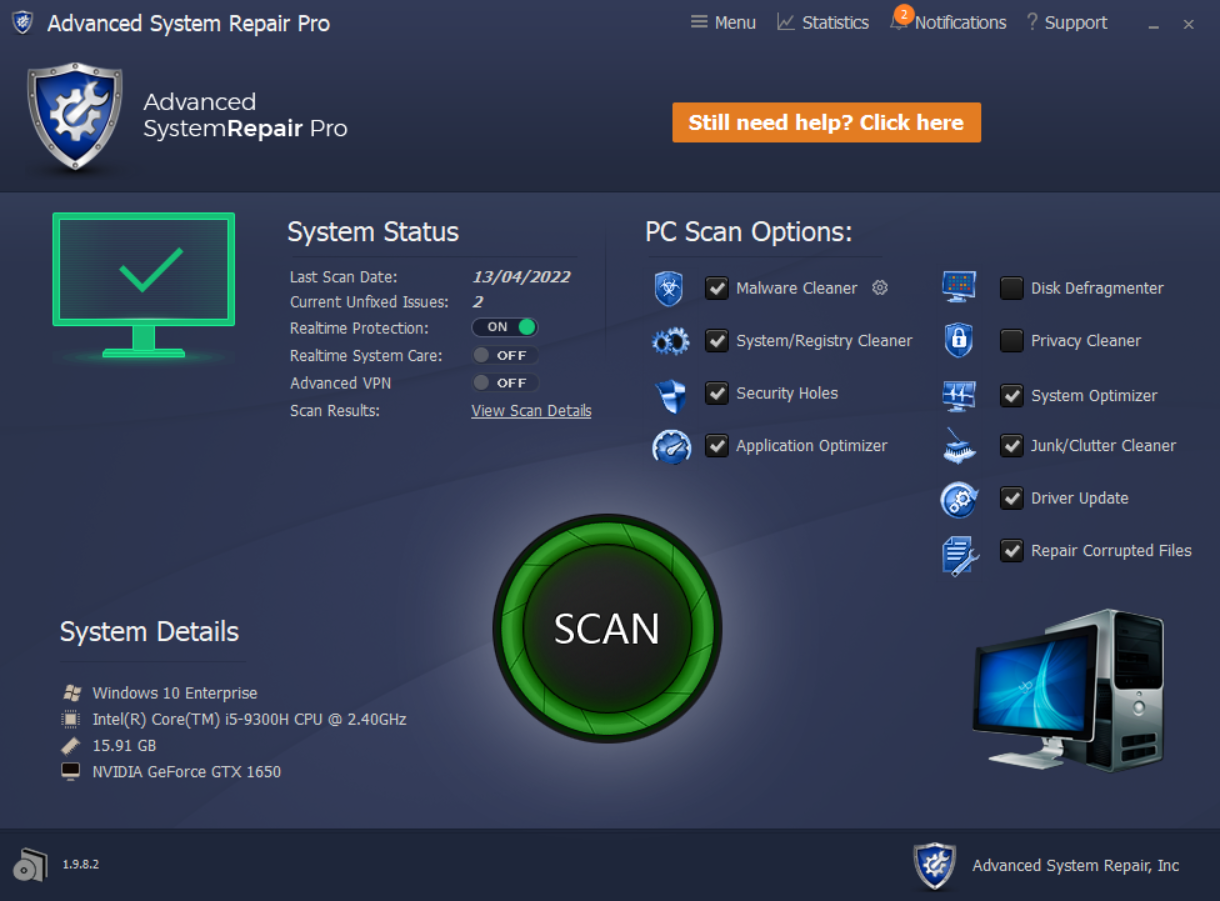Screen dimensions: 1220x901
Task: Click the version number 1.9.8.2
Action: click(81, 864)
